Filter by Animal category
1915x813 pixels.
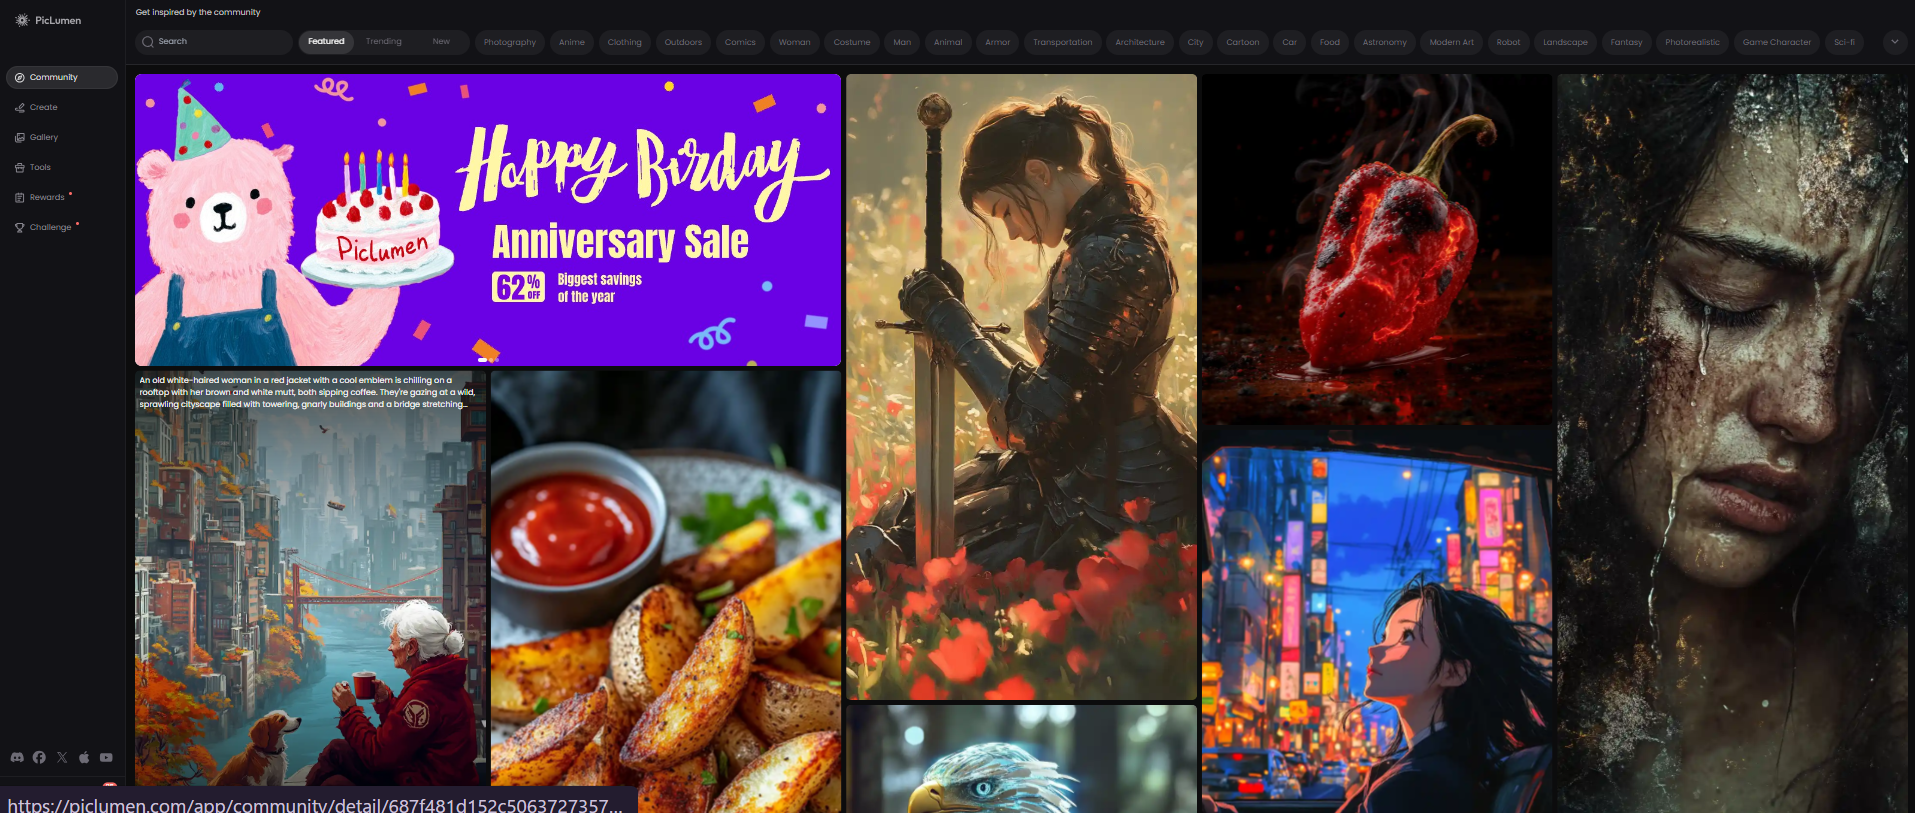948,42
